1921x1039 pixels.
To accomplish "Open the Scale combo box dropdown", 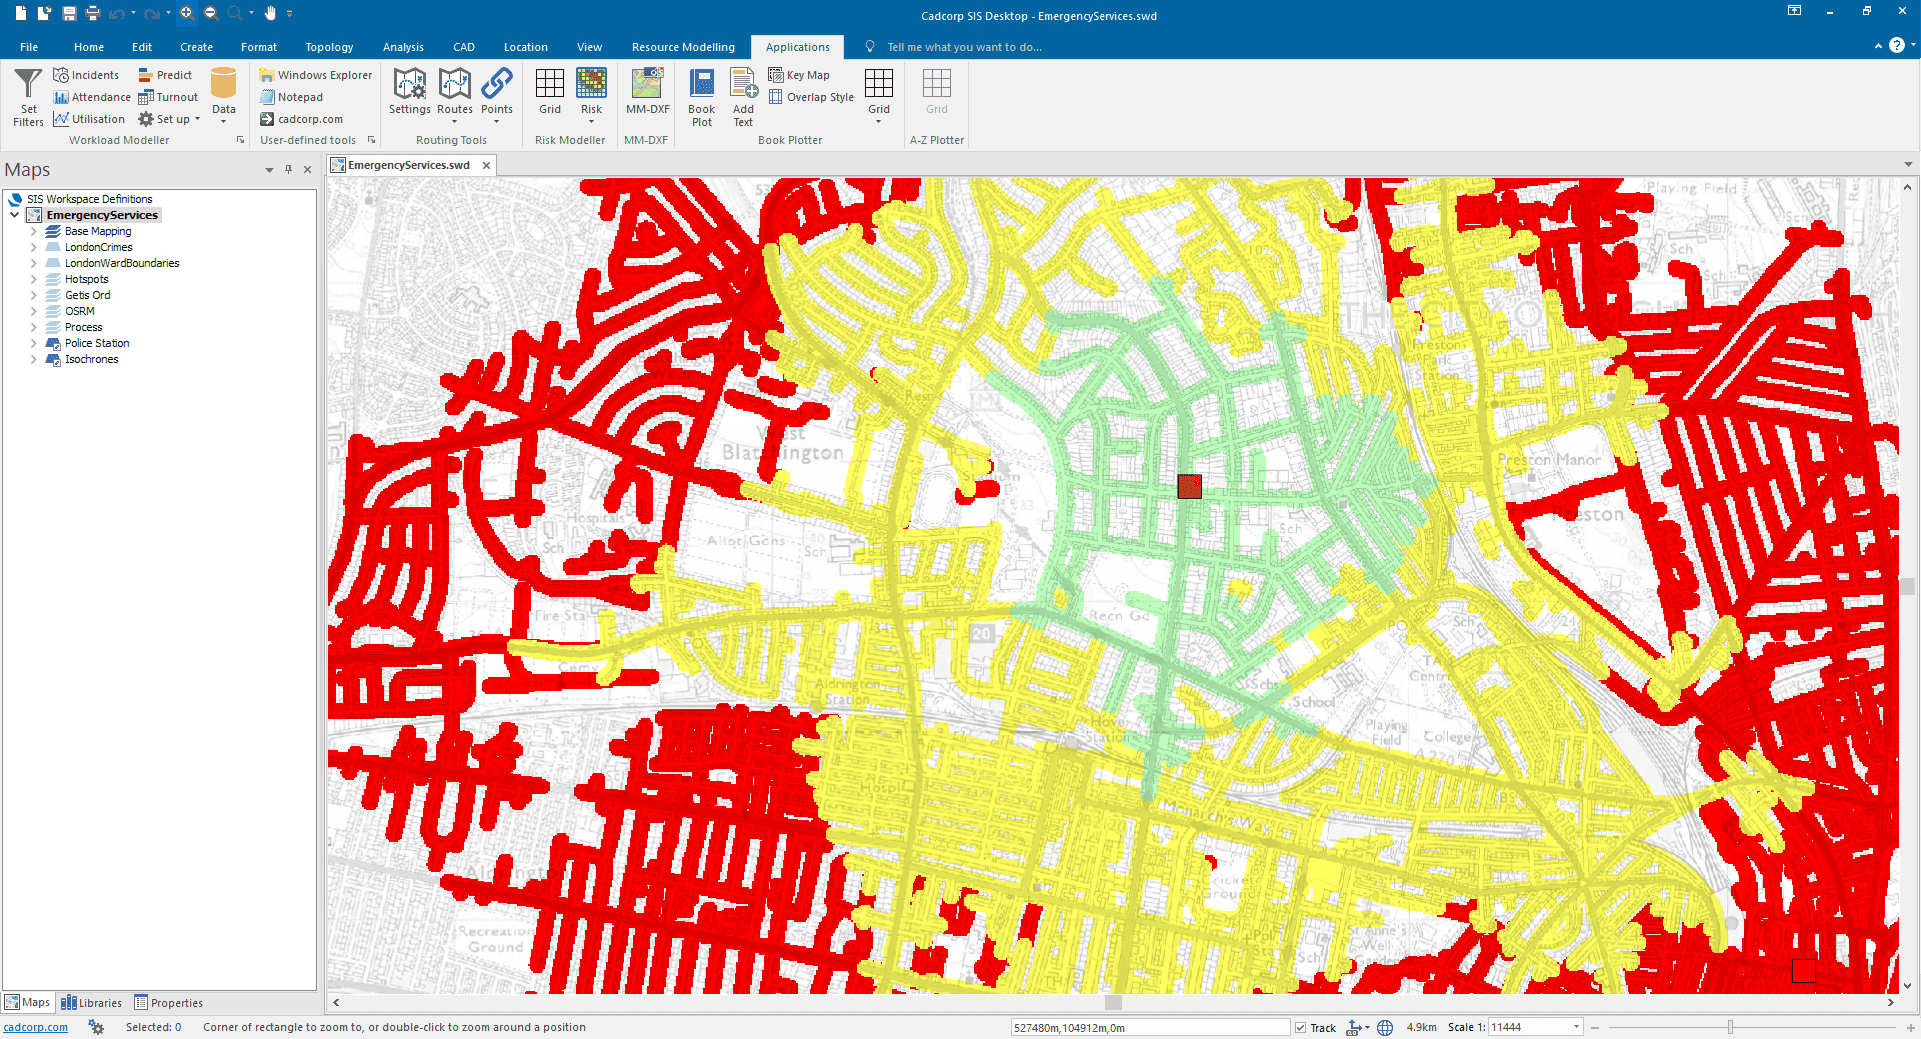I will (1576, 1027).
